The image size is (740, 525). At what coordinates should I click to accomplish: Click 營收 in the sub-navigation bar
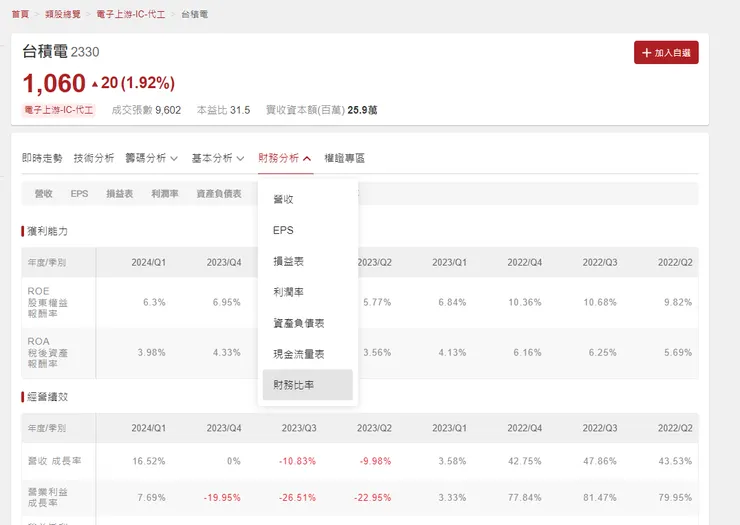[43, 194]
